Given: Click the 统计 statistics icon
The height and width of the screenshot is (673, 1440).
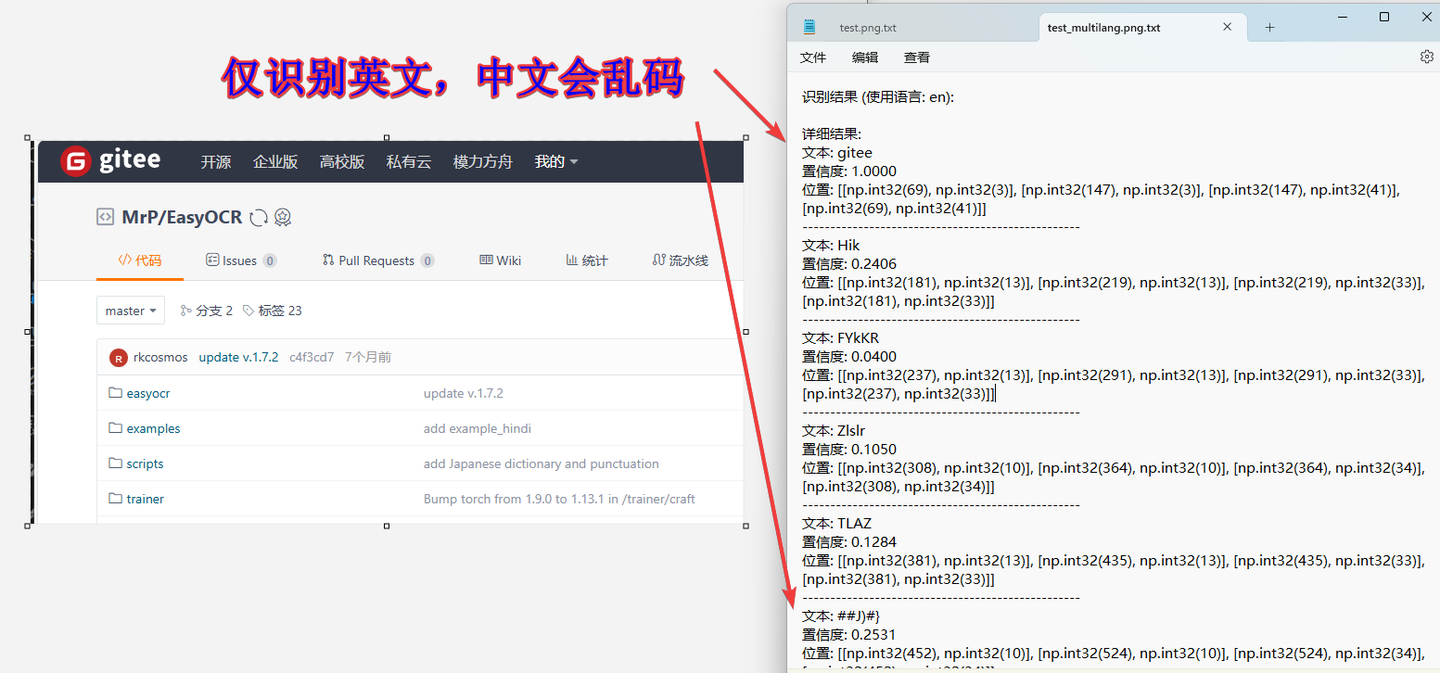Looking at the screenshot, I should [570, 260].
